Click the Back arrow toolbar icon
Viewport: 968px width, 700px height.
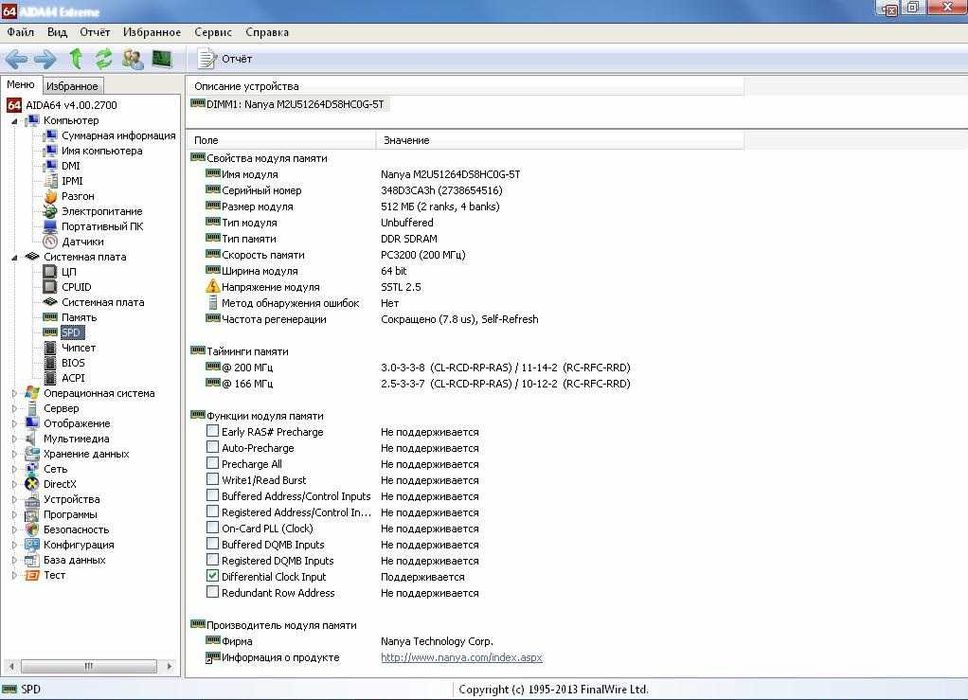[16, 59]
